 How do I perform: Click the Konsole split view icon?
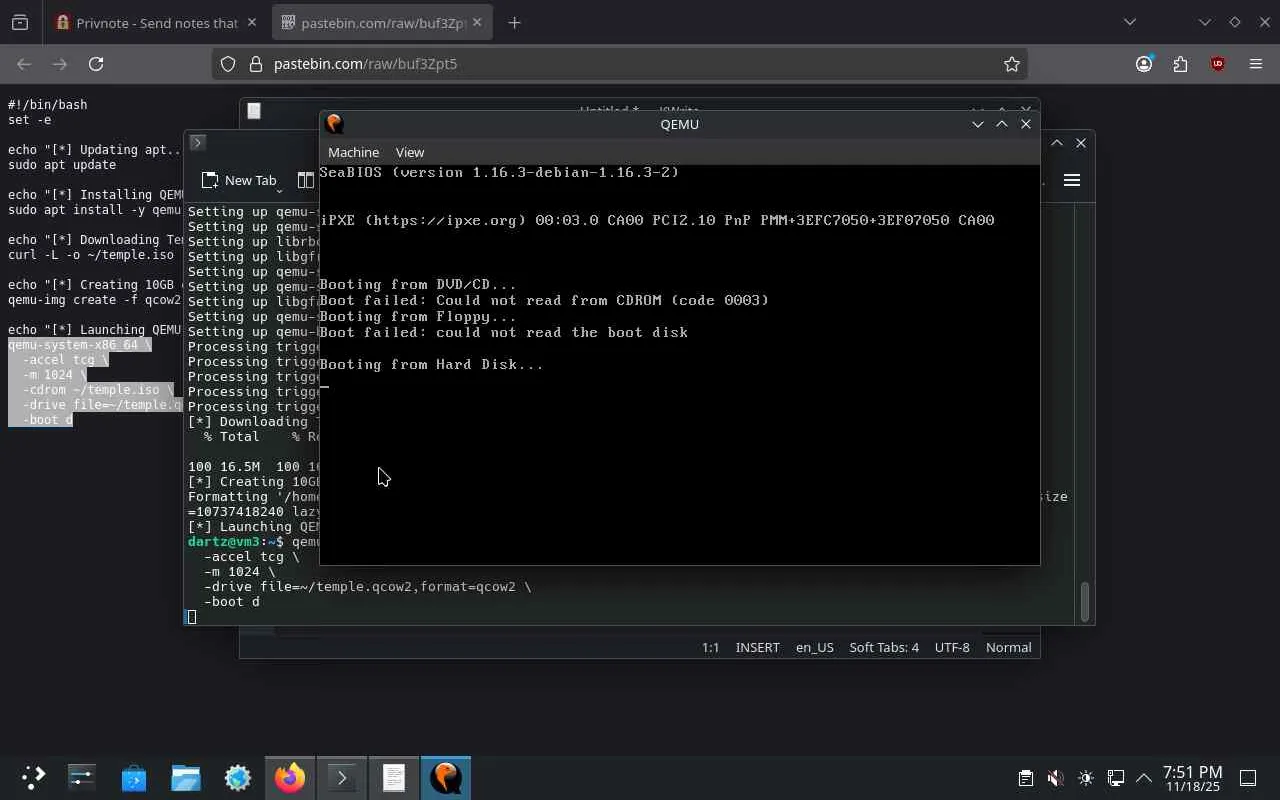(306, 180)
